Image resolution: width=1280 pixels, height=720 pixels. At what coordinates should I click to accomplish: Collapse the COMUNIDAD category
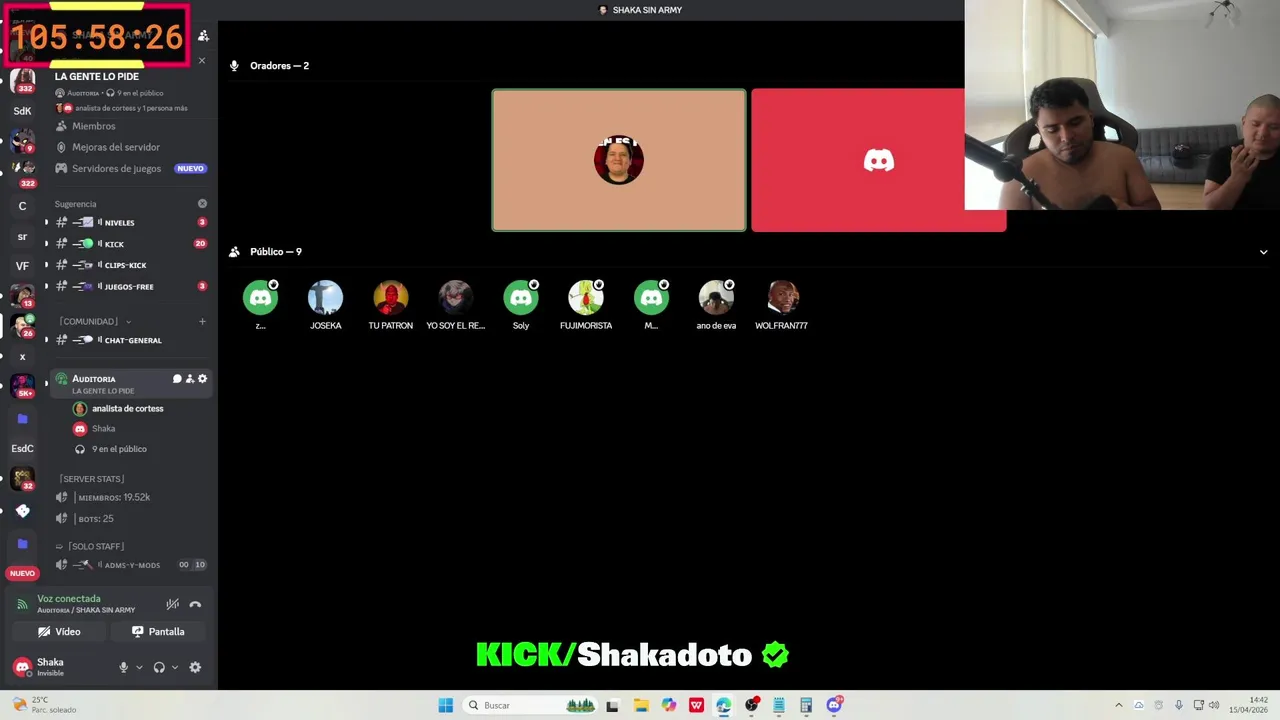click(x=94, y=321)
